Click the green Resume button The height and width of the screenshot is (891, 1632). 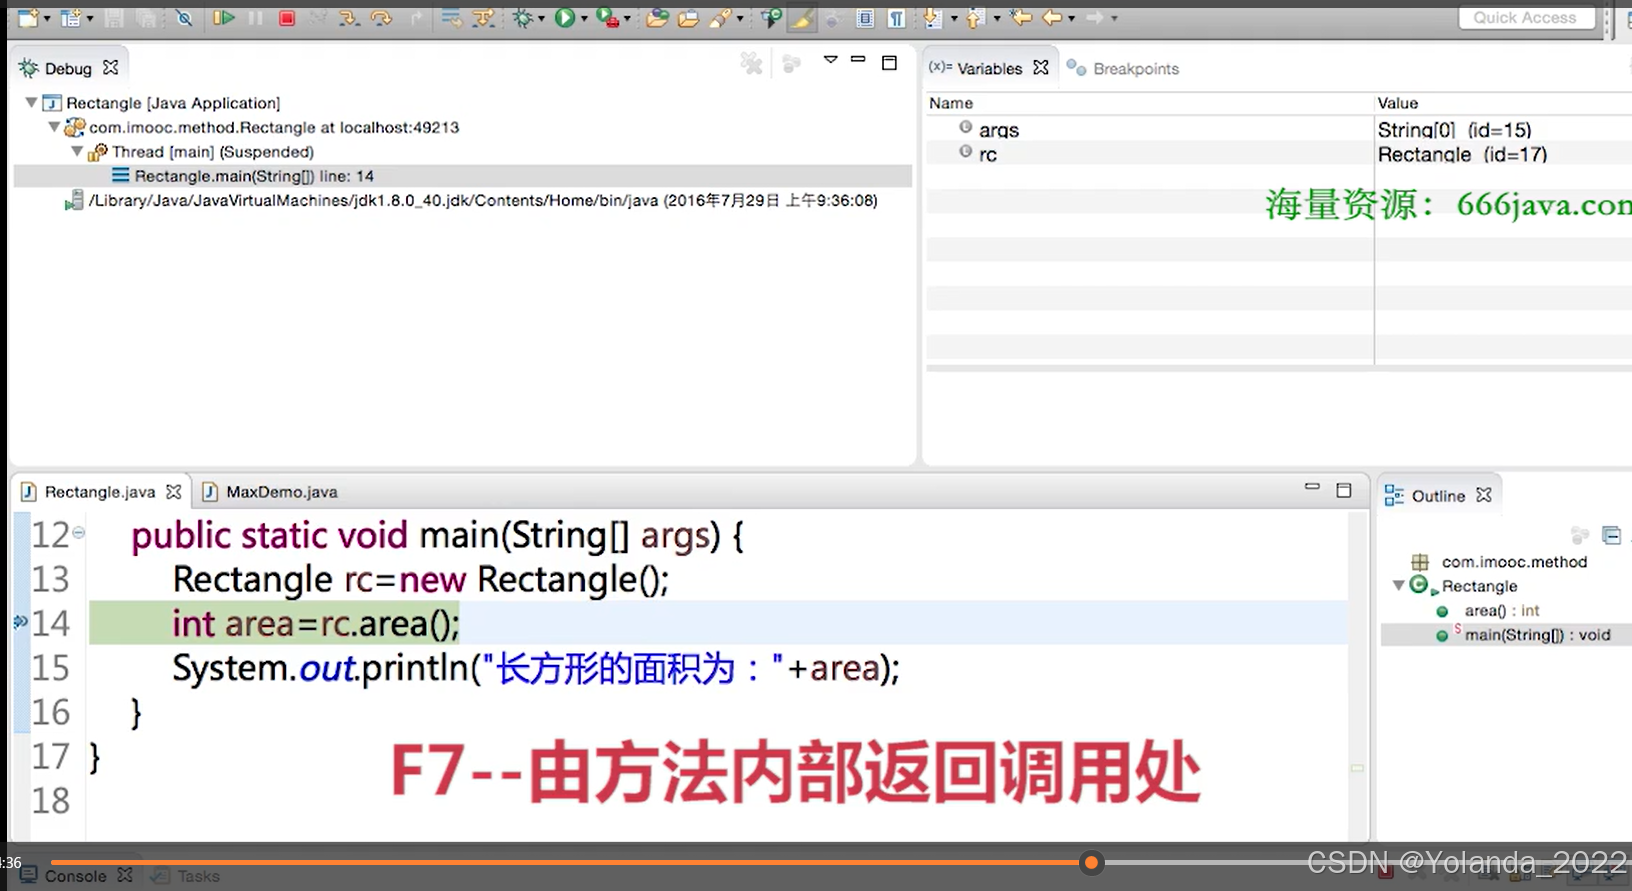tap(223, 18)
